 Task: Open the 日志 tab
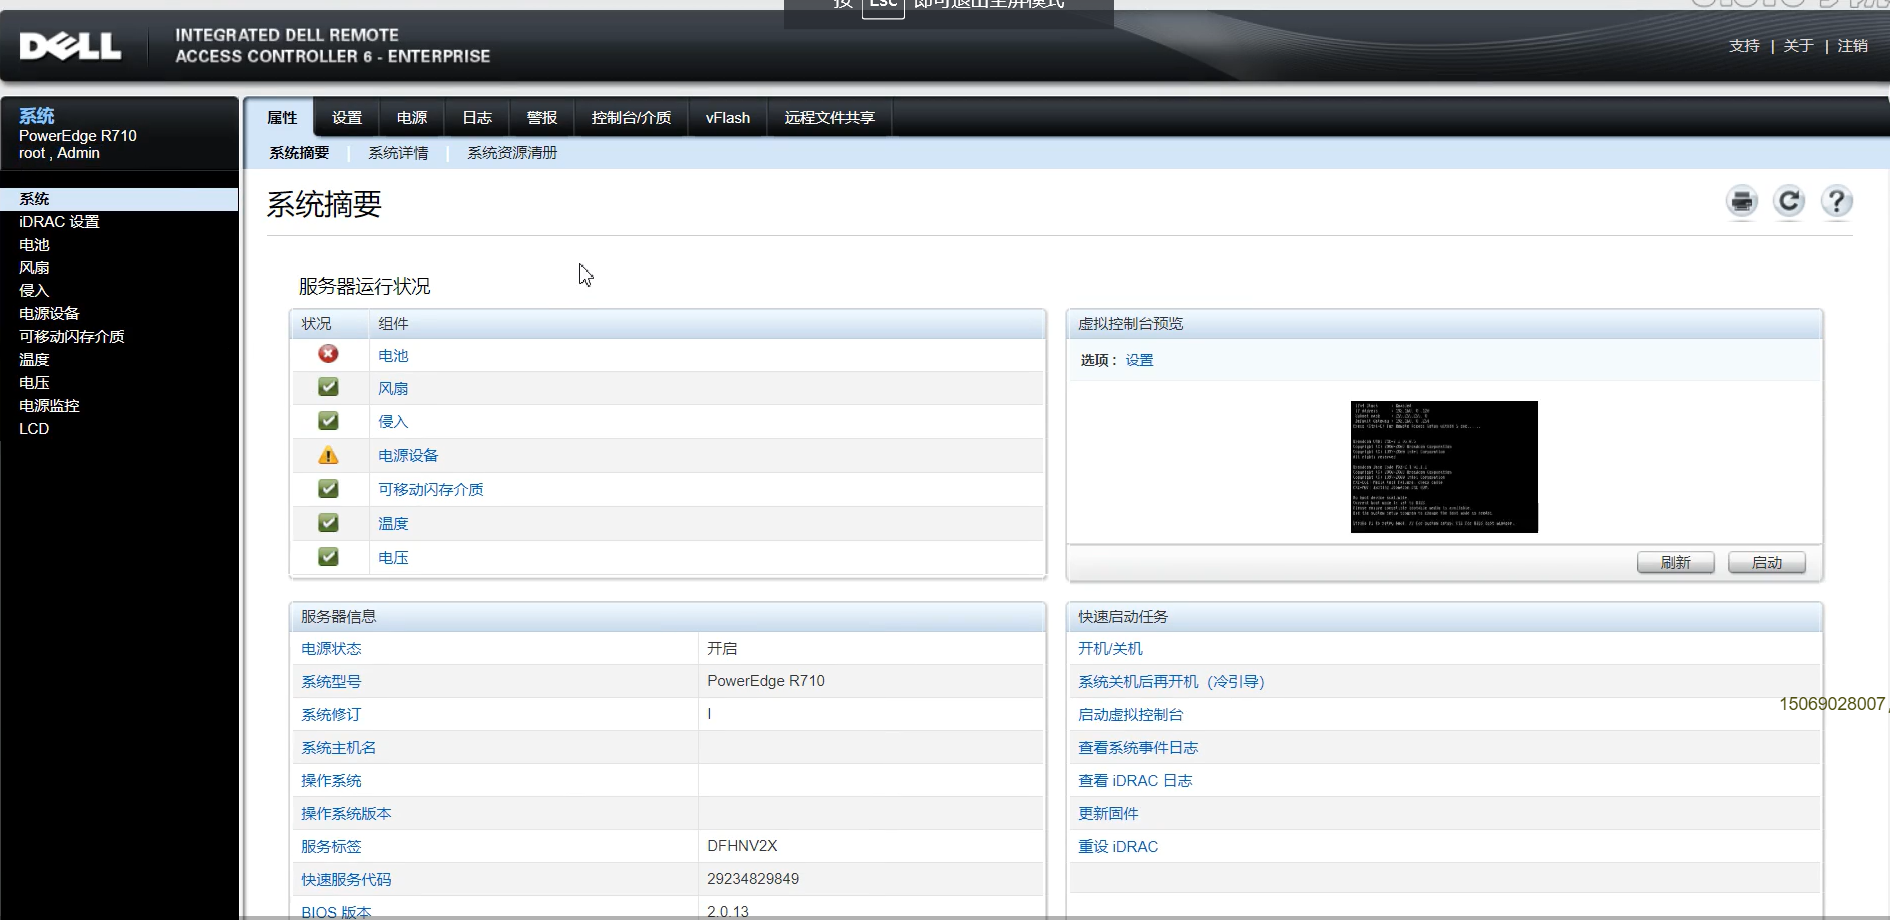(x=477, y=117)
